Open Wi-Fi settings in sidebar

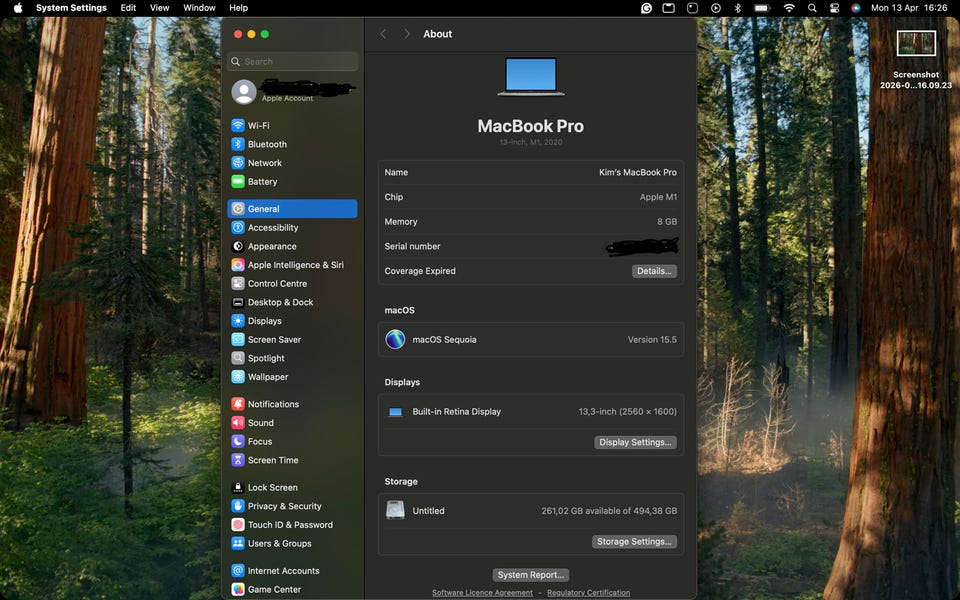[292, 126]
